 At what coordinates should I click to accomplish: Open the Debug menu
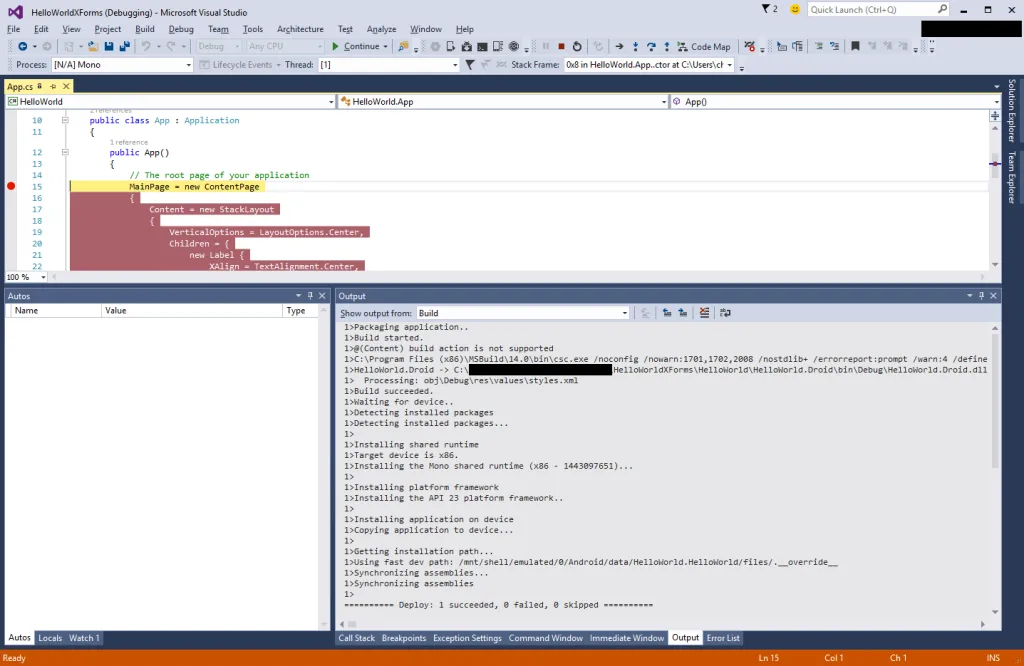pyautogui.click(x=181, y=29)
